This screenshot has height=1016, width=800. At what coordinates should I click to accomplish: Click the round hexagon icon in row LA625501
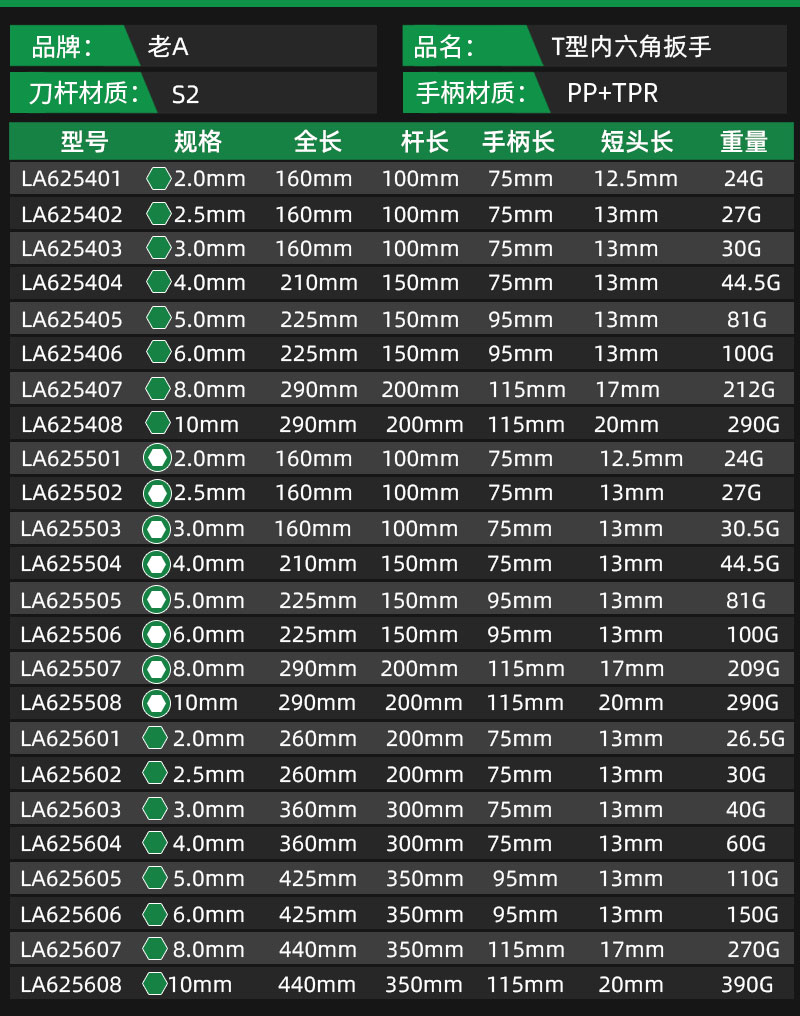[156, 459]
